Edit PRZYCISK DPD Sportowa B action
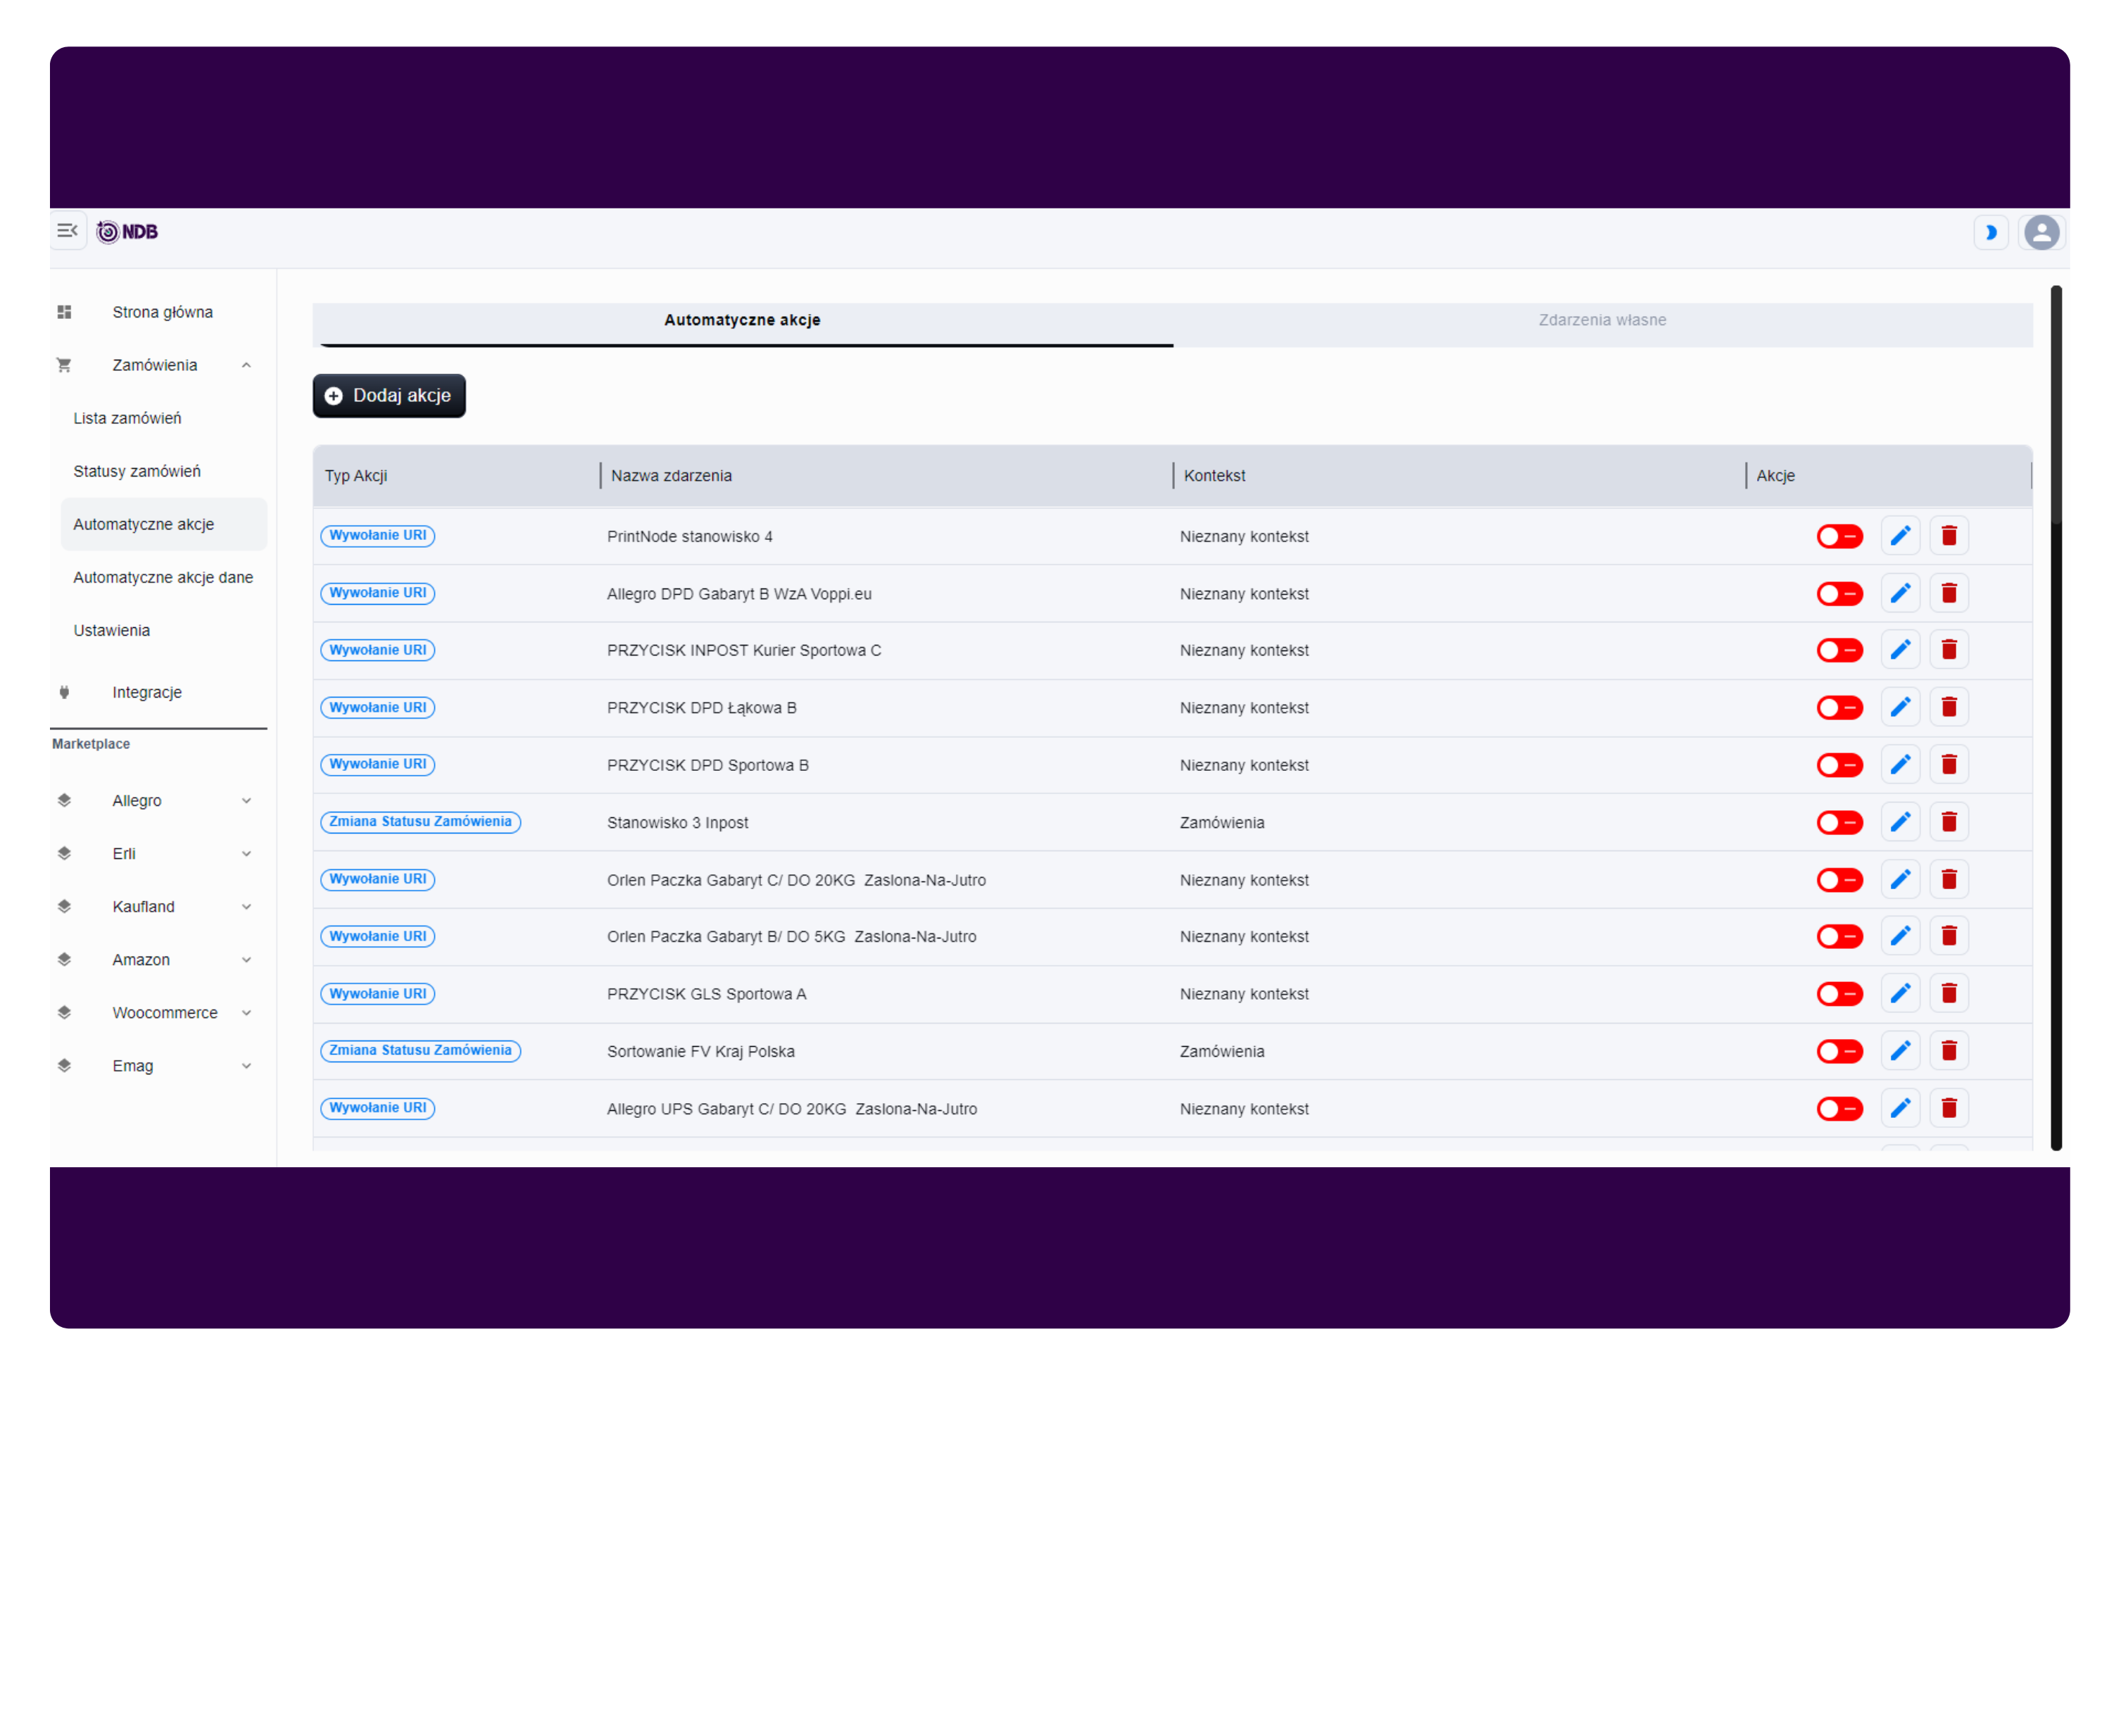The height and width of the screenshot is (1736, 2121). click(1900, 765)
